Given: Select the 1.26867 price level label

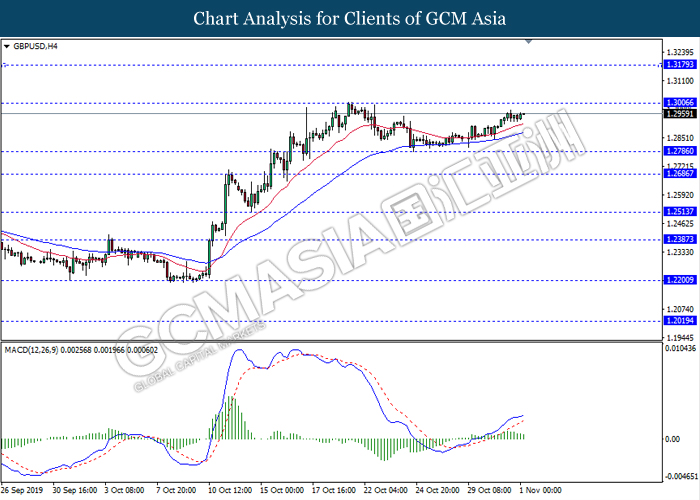Looking at the screenshot, I should 680,174.
